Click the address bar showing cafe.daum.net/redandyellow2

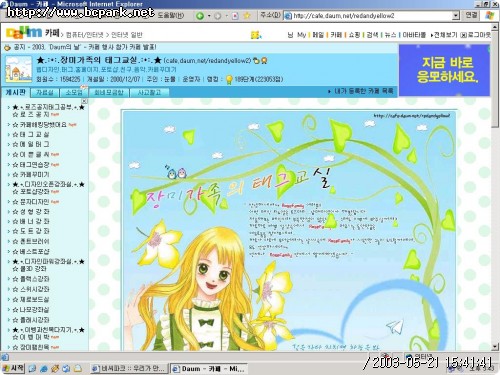(x=371, y=16)
